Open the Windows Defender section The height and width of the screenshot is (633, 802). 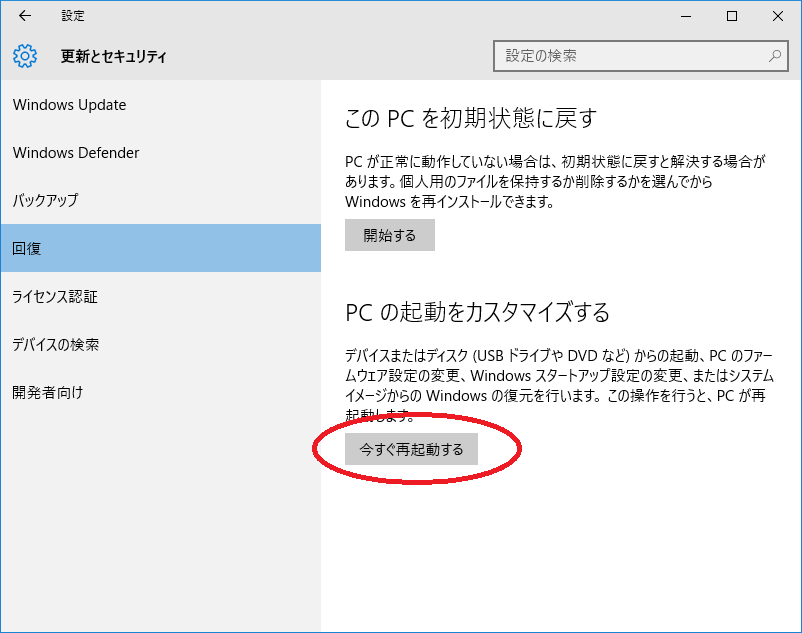[x=161, y=152]
